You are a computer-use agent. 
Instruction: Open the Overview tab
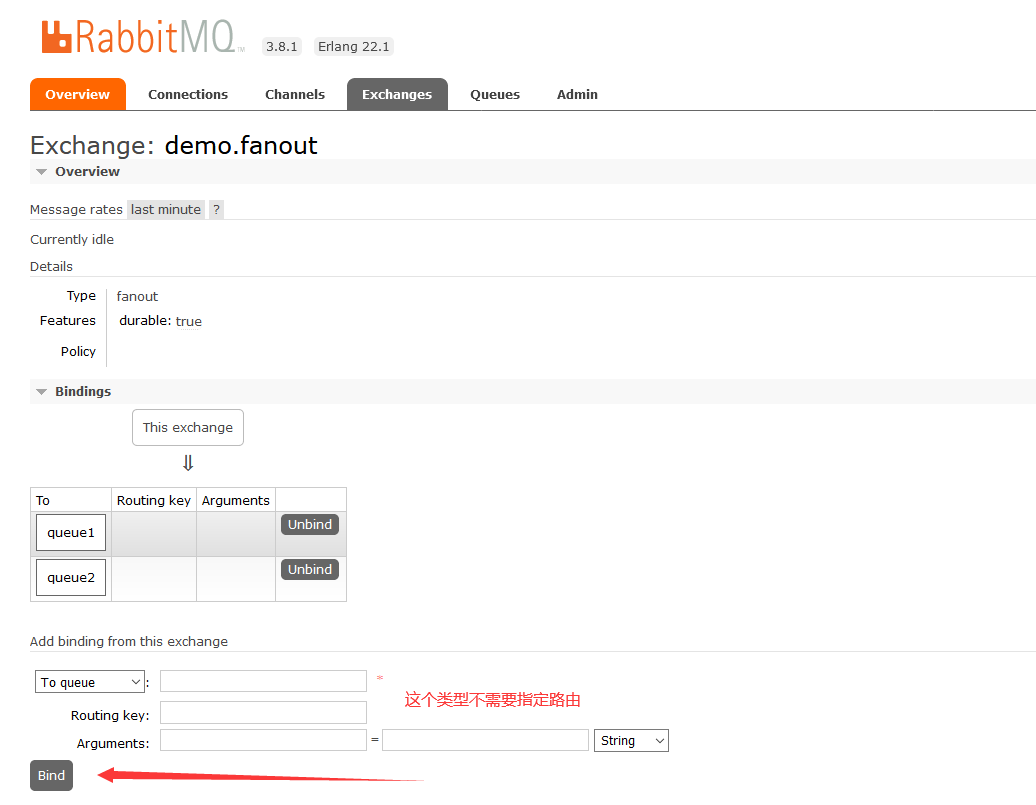(x=77, y=95)
